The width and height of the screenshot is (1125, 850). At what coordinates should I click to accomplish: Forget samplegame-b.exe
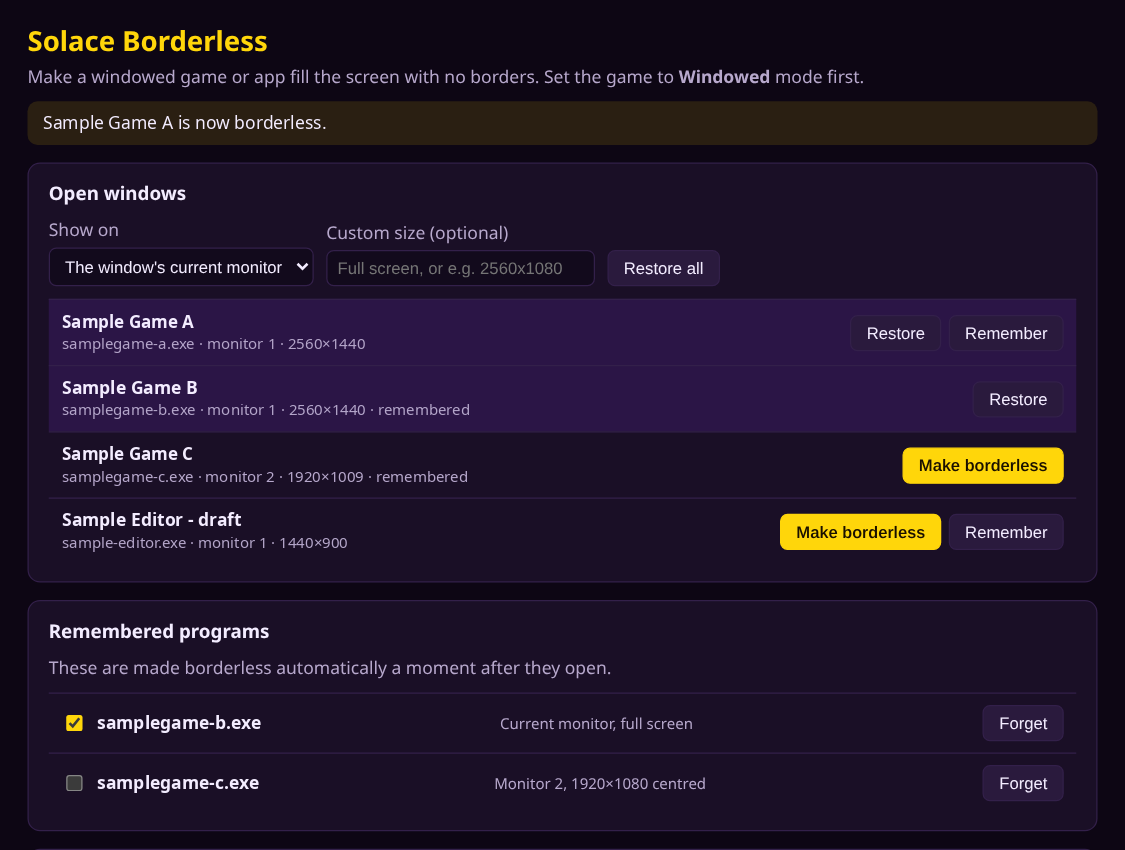[1023, 723]
